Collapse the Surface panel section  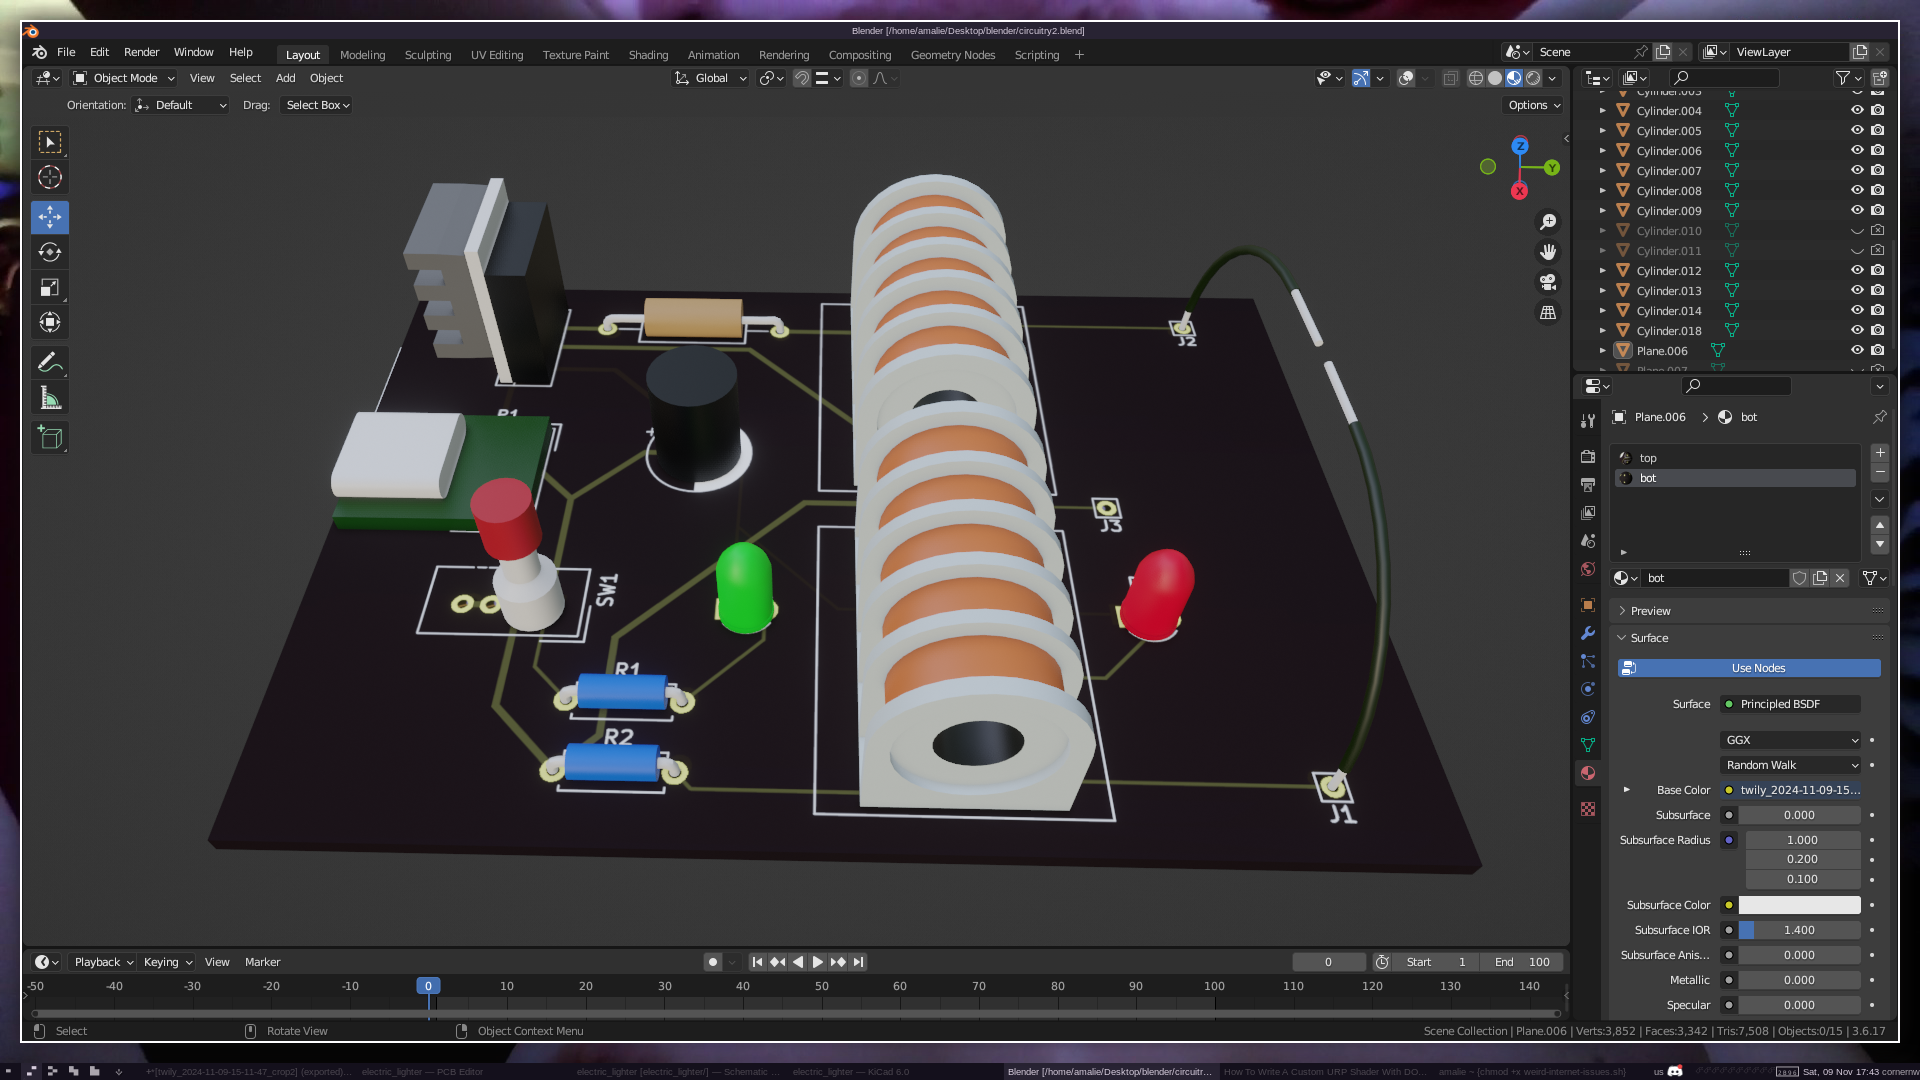pyautogui.click(x=1648, y=638)
